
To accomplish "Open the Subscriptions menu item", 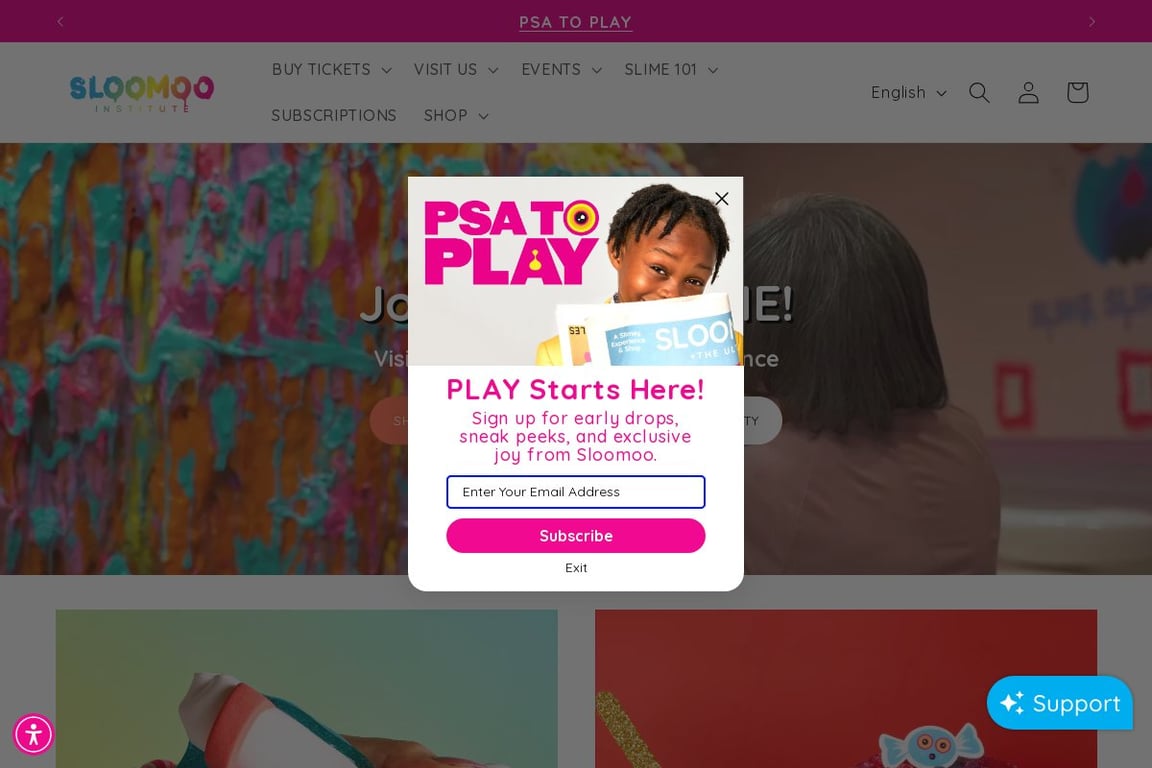I will (x=334, y=115).
